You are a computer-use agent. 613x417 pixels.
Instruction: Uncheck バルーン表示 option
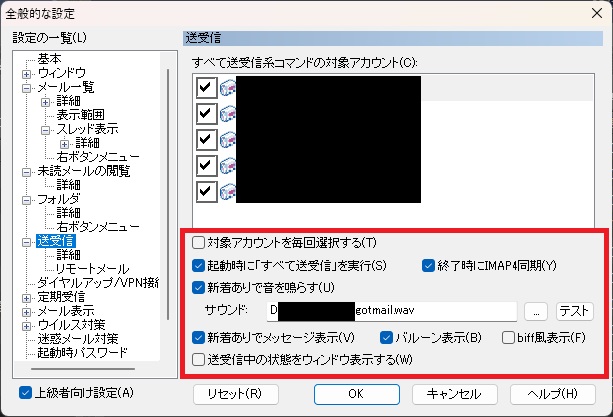[x=386, y=337]
